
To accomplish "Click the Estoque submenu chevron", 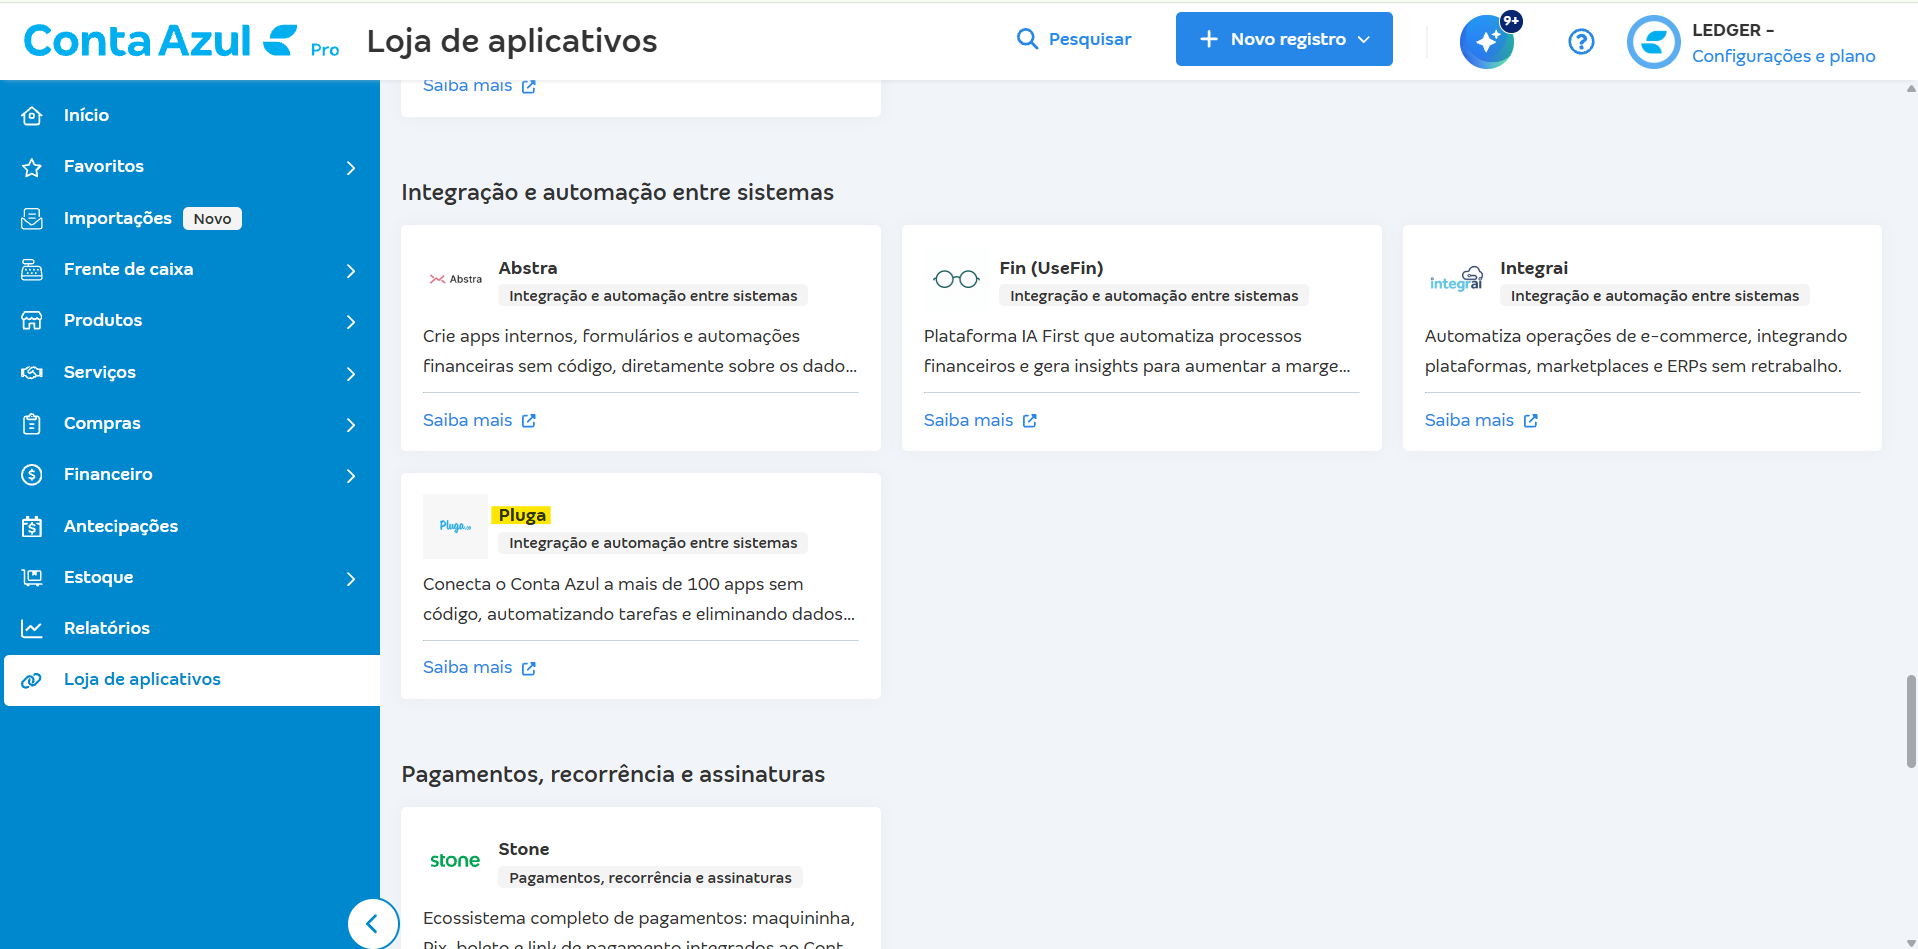I will click(x=351, y=579).
